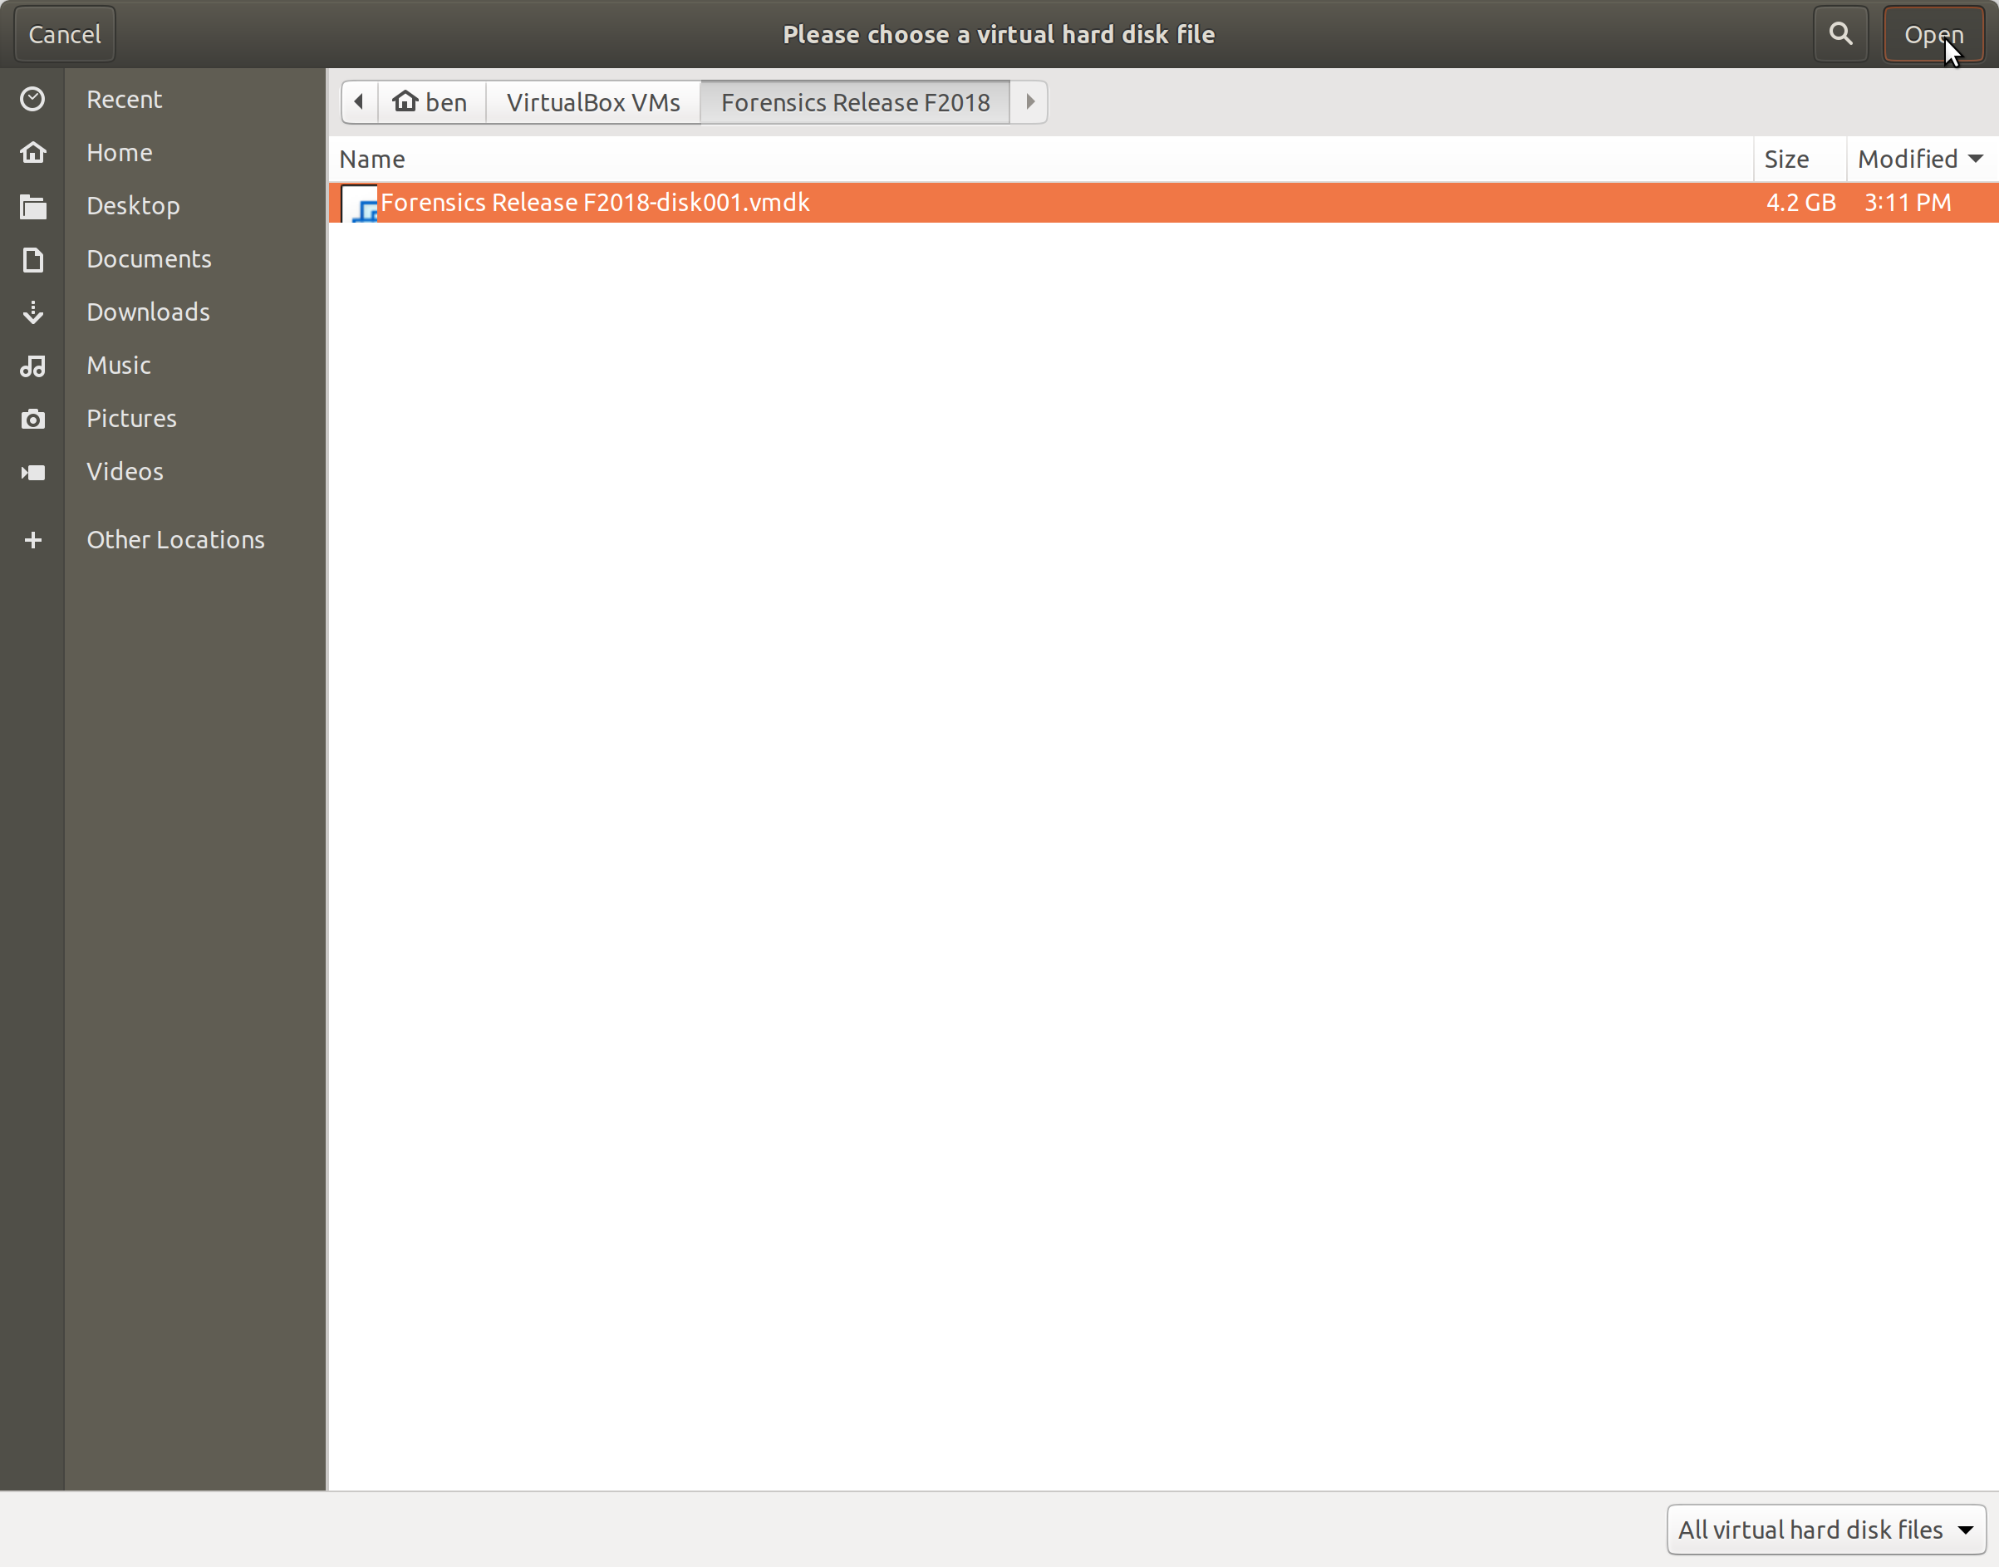Click the Pictures camera icon in sidebar
1999x1567 pixels.
coord(33,418)
